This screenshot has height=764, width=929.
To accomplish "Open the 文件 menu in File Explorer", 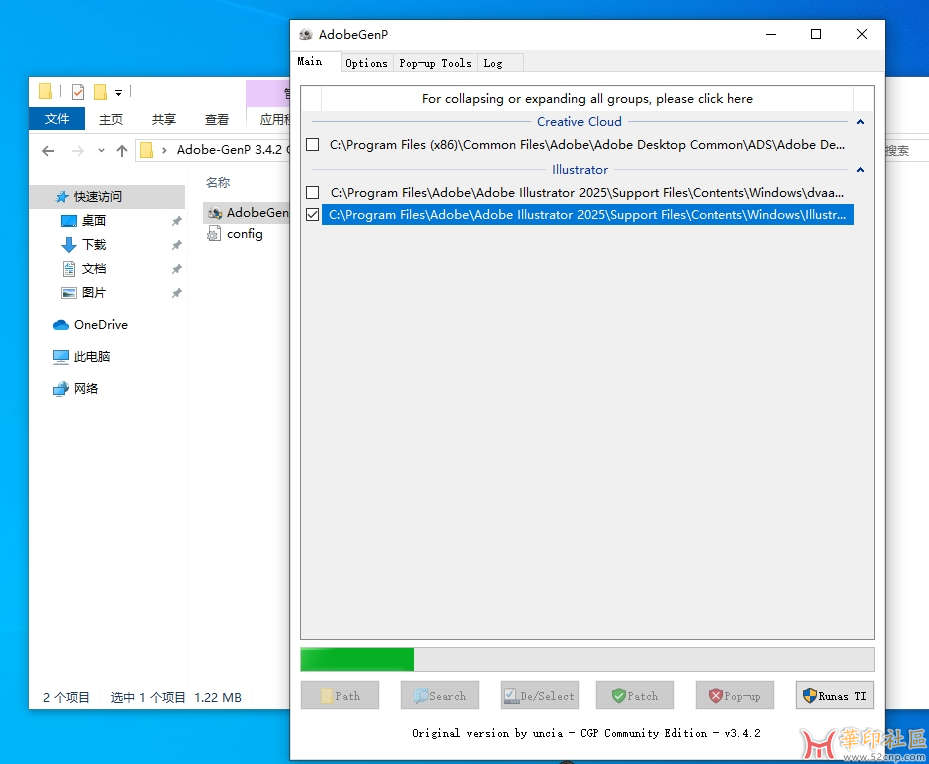I will tap(57, 119).
